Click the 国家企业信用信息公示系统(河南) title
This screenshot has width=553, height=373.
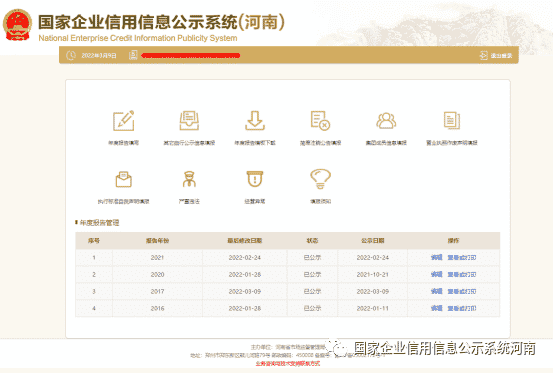click(161, 22)
